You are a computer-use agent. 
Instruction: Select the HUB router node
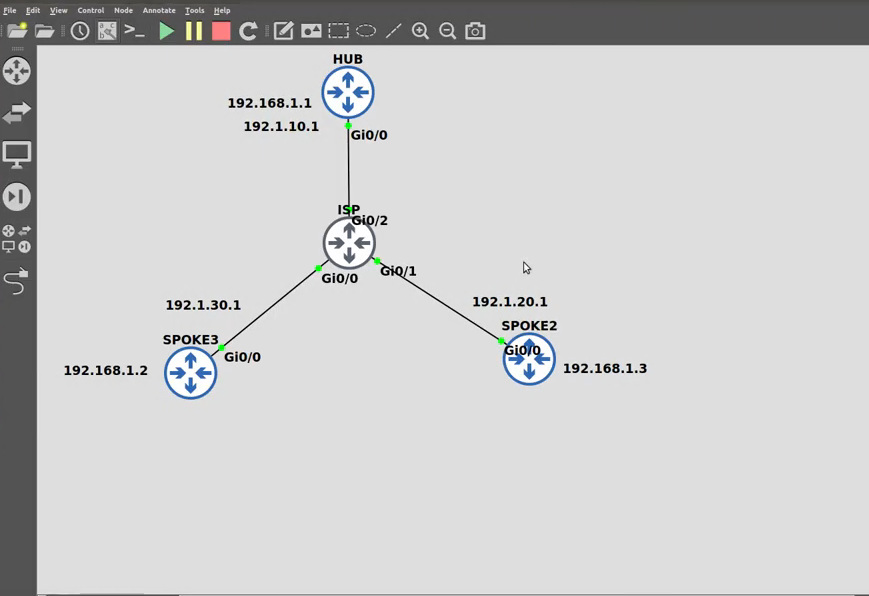click(x=347, y=92)
